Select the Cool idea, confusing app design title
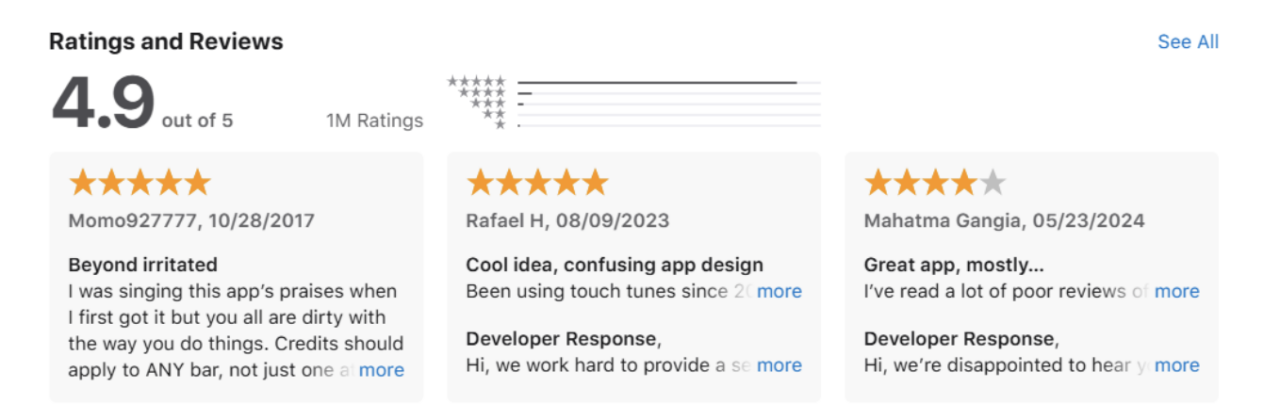The image size is (1280, 420). 615,265
